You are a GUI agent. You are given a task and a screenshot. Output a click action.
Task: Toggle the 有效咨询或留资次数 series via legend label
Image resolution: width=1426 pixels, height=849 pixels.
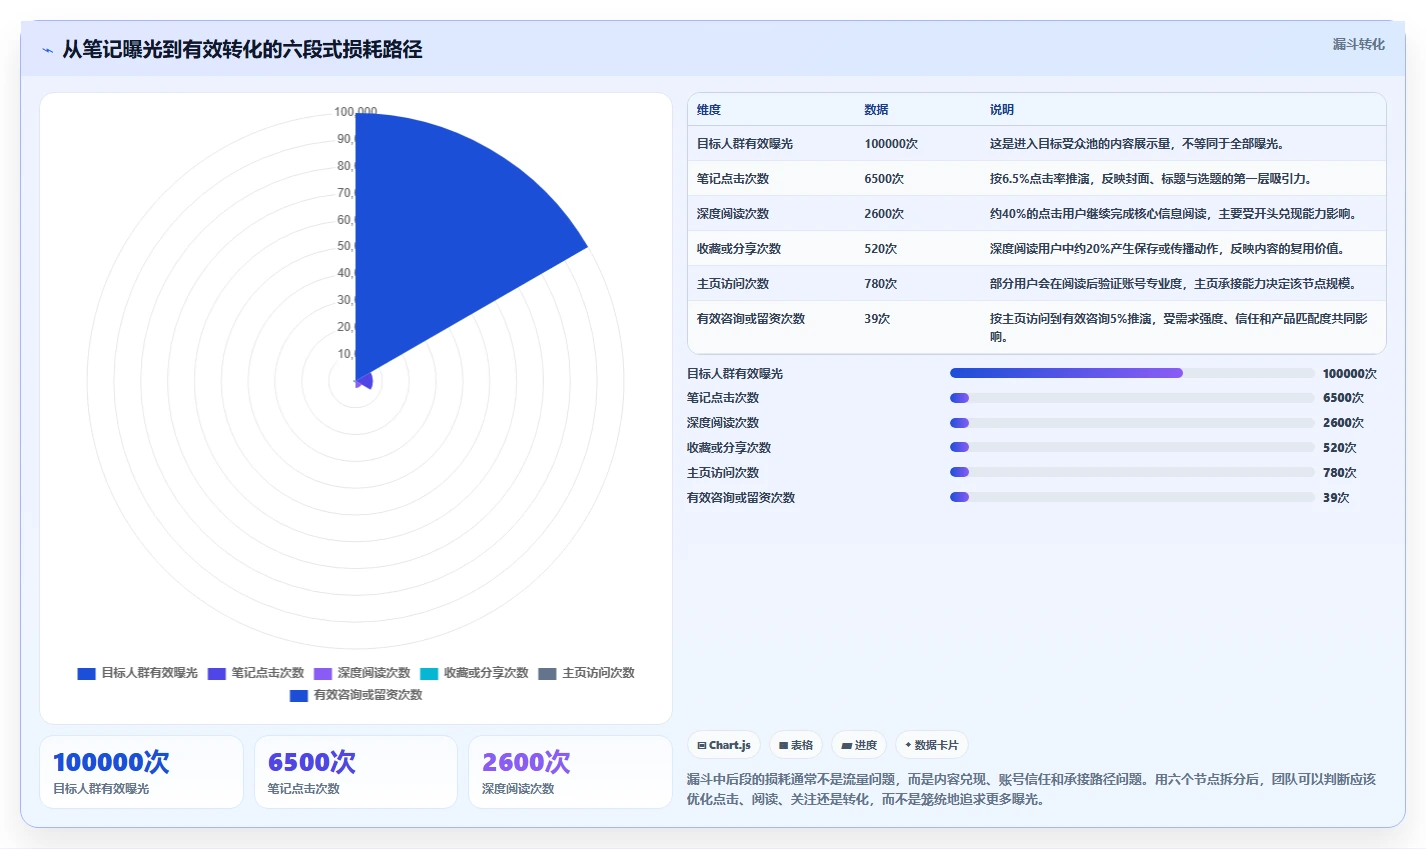click(x=368, y=695)
